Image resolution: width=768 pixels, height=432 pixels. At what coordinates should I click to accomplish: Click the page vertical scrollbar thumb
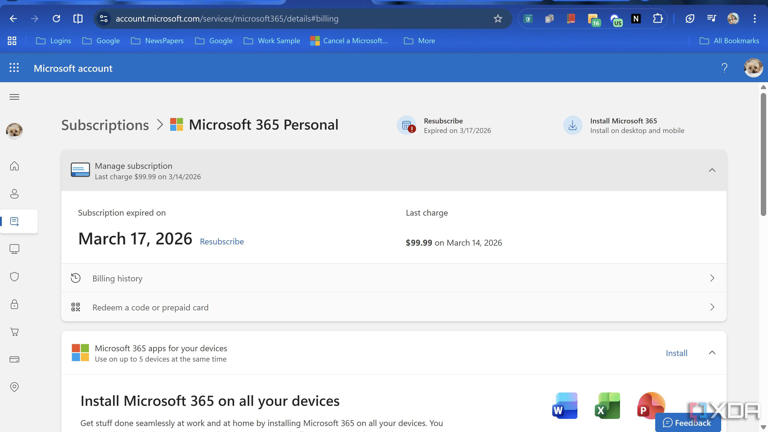(763, 153)
